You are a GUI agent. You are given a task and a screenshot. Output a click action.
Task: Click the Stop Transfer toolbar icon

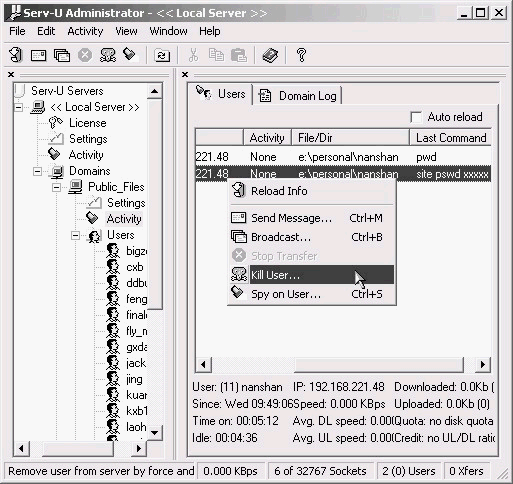pyautogui.click(x=85, y=55)
